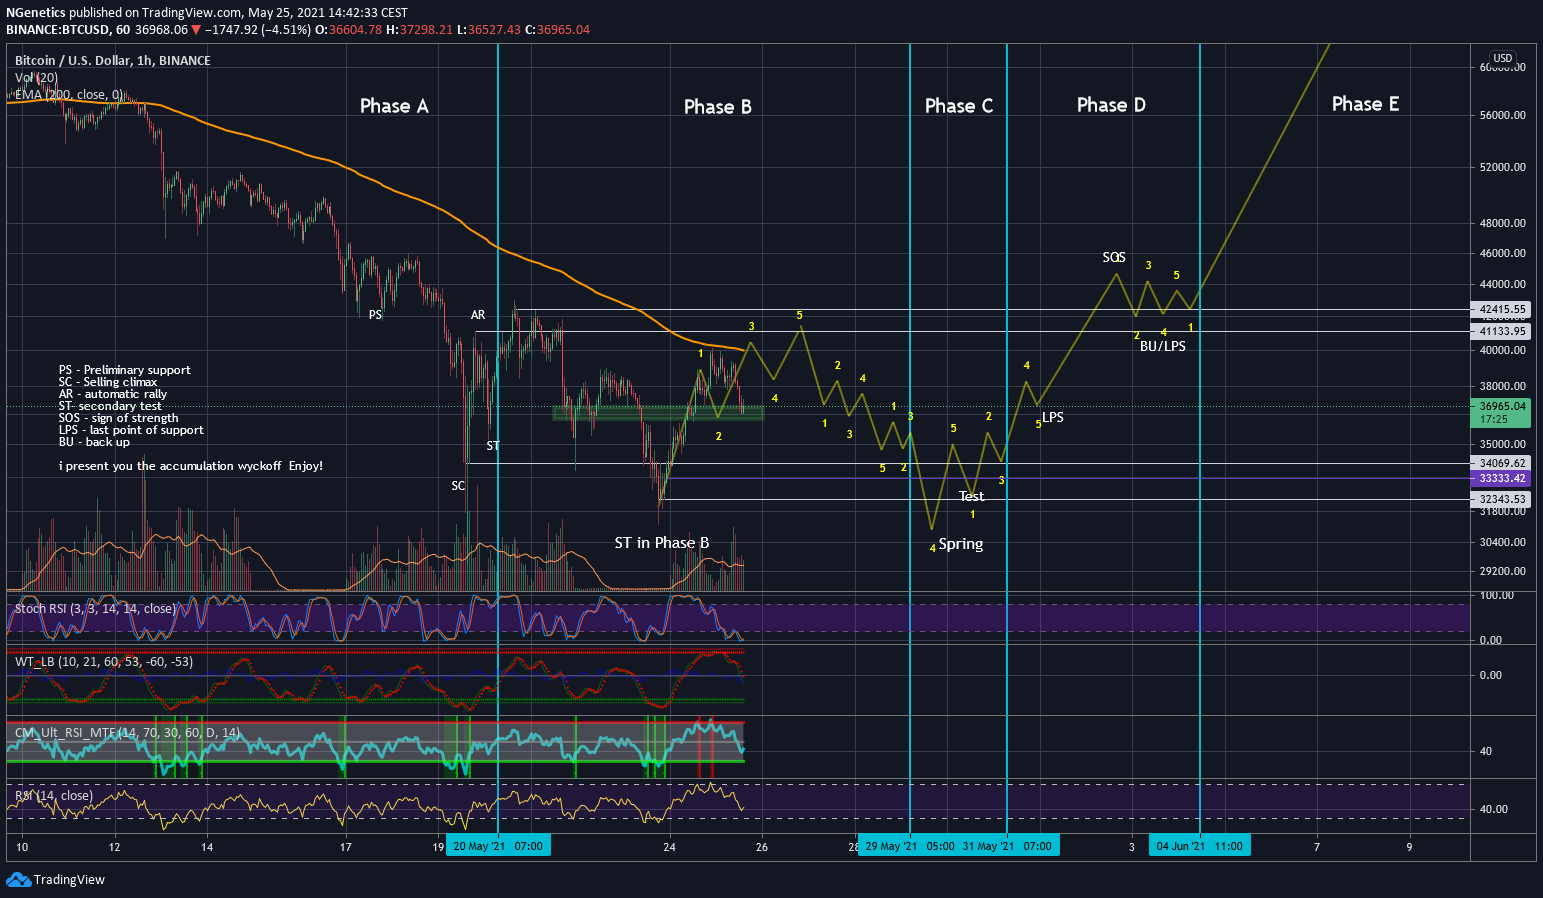The image size is (1543, 898).
Task: Select the Phase E label
Action: click(1365, 104)
